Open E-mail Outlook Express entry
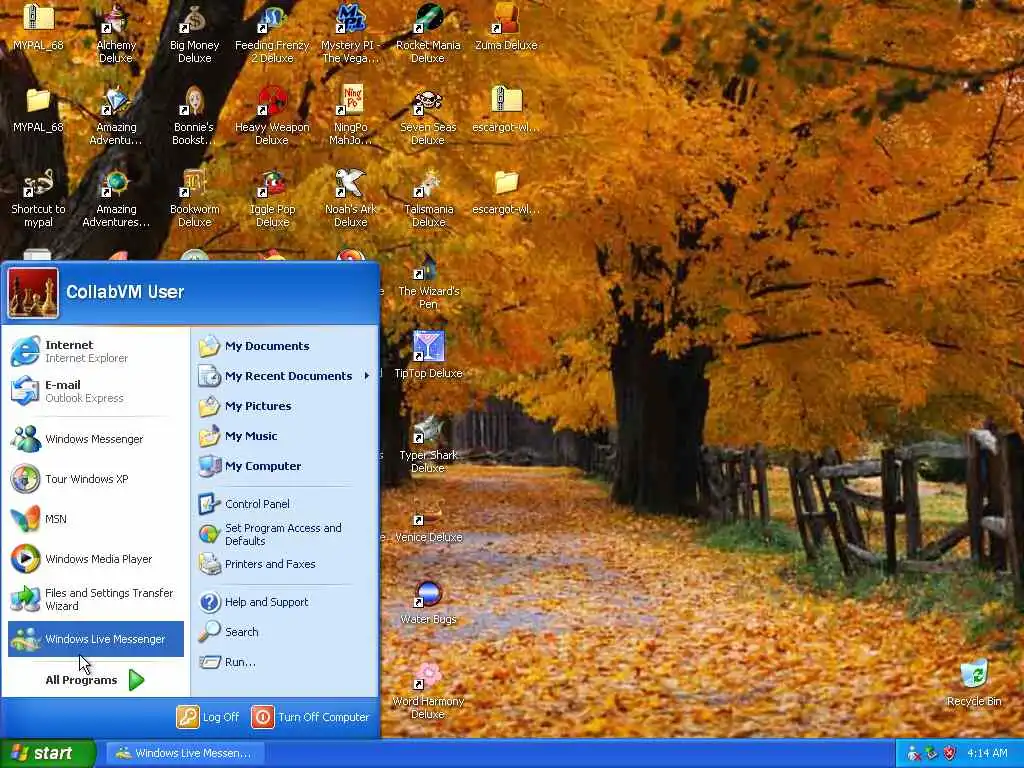The width and height of the screenshot is (1024, 768). coord(96,391)
